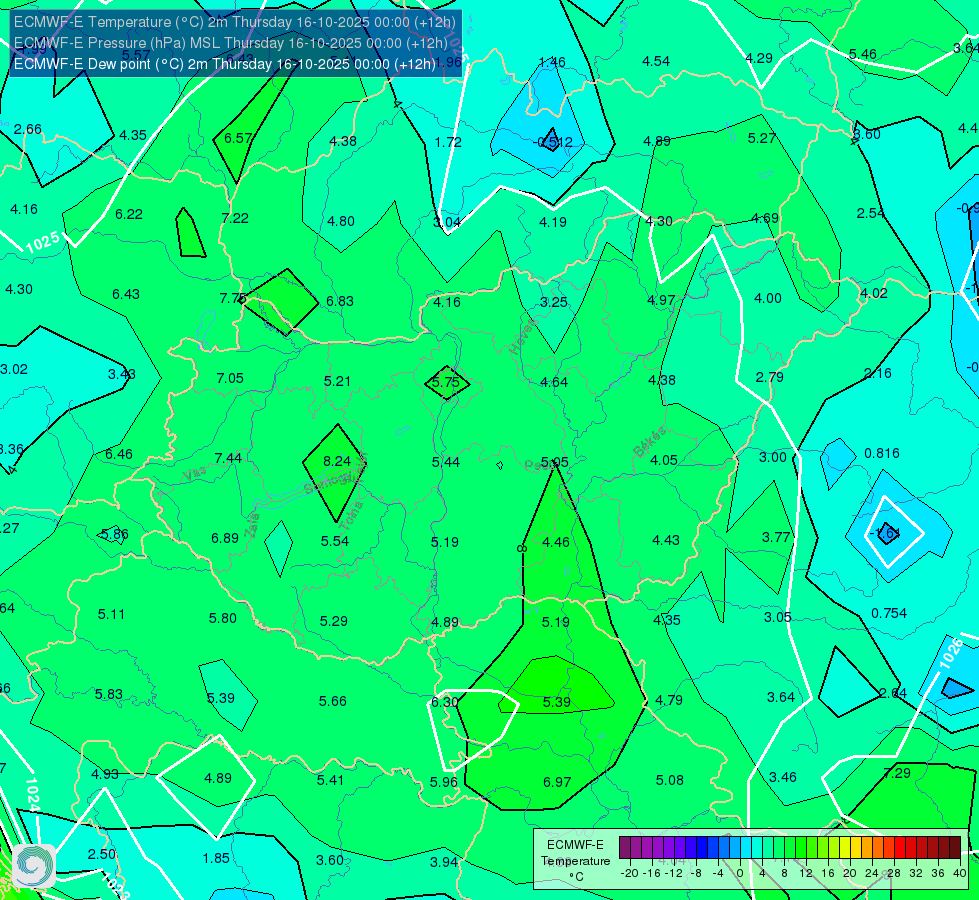This screenshot has width=979, height=900.
Task: Click the 1026 isobar label
Action: tap(951, 654)
